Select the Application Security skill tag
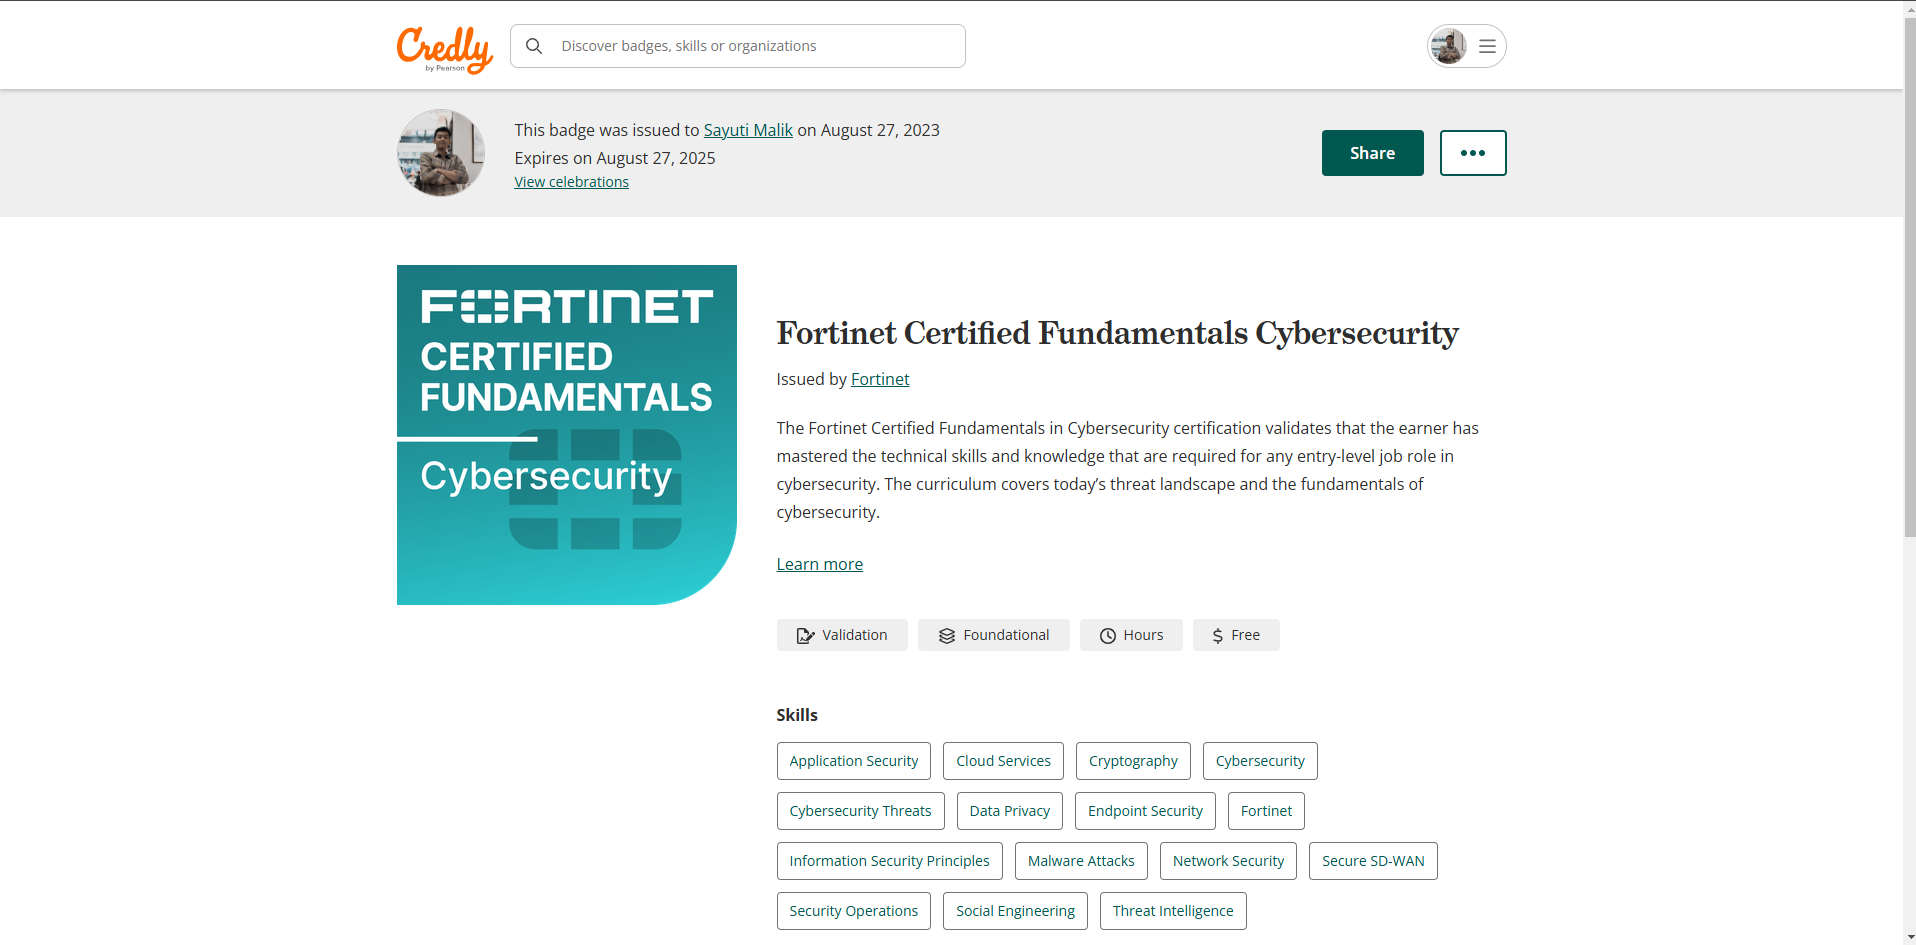Viewport: 1916px width, 945px height. pos(853,761)
